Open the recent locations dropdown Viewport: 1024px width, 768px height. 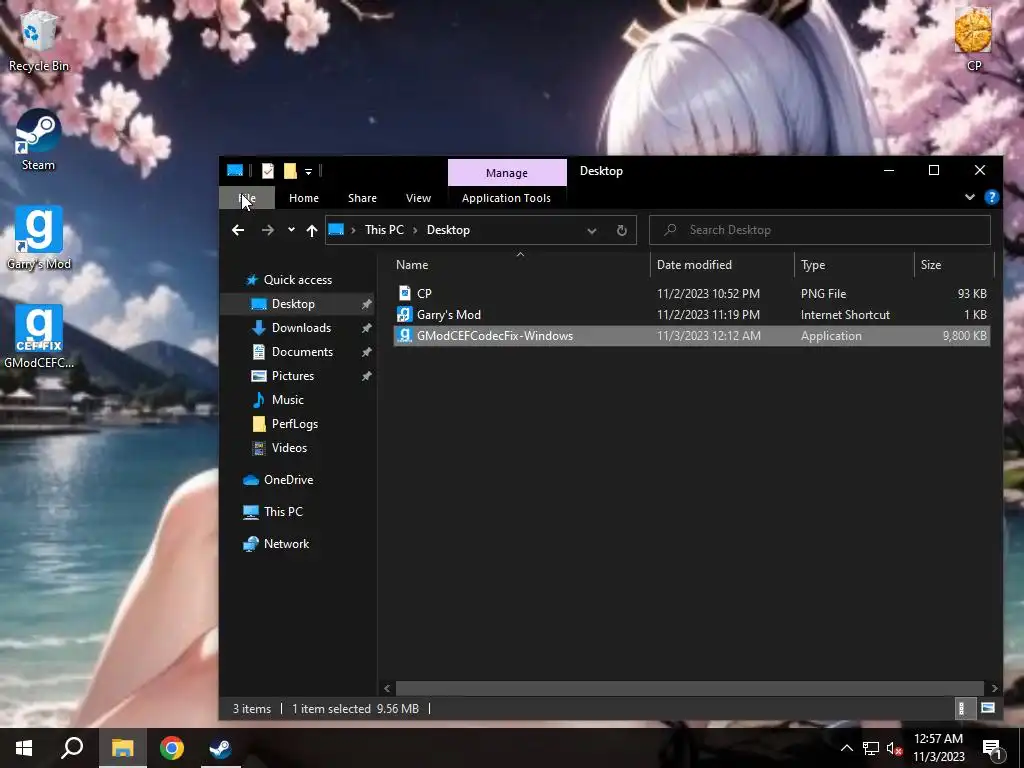point(291,230)
